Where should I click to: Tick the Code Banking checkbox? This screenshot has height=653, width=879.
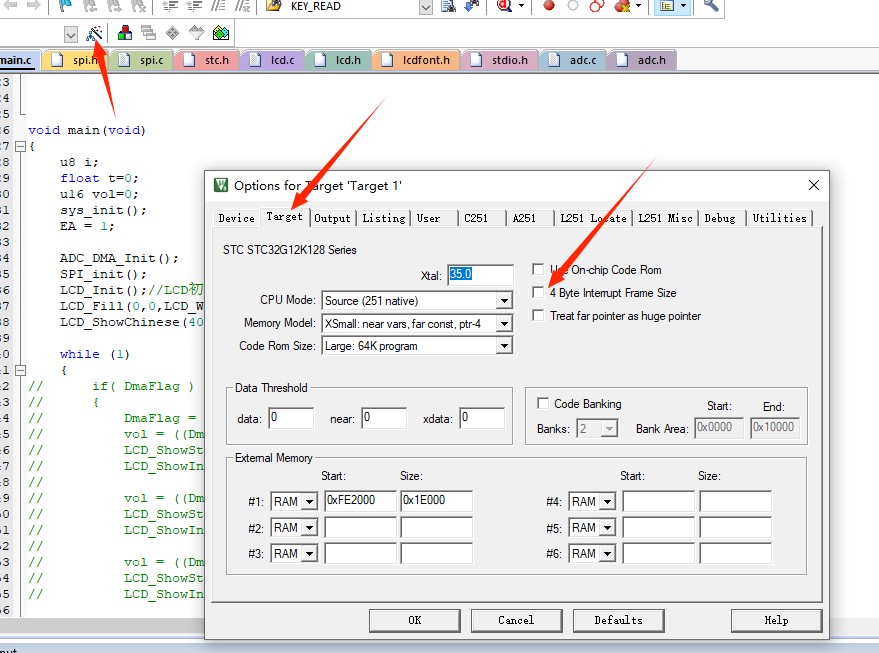pyautogui.click(x=543, y=404)
